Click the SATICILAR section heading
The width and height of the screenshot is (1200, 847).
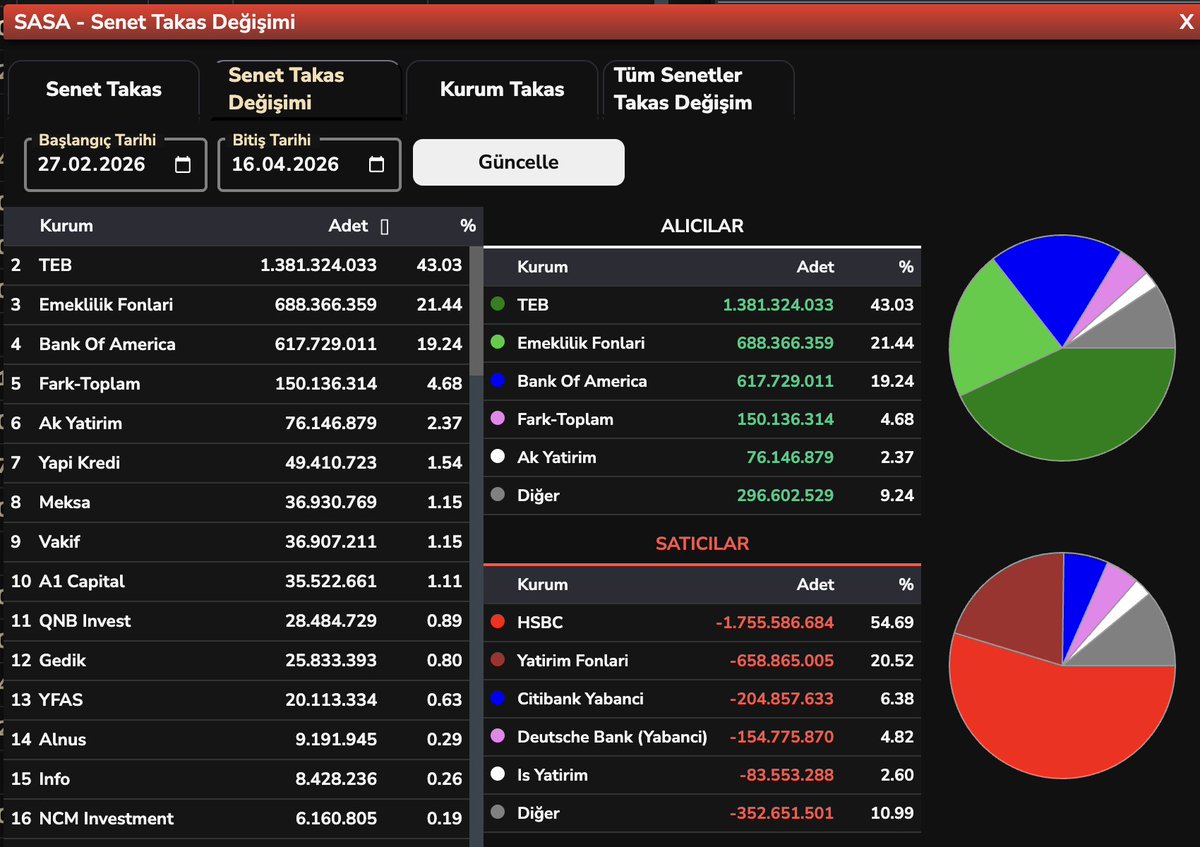coord(702,544)
